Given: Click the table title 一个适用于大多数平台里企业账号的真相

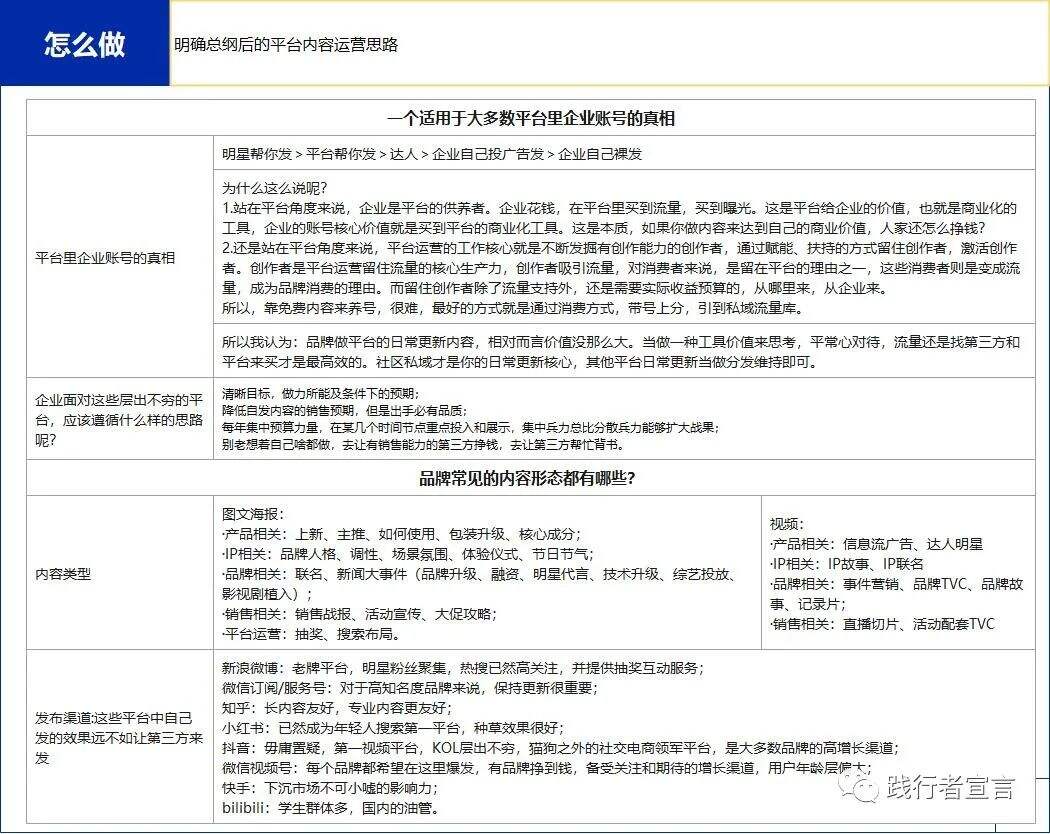Looking at the screenshot, I should pyautogui.click(x=530, y=119).
